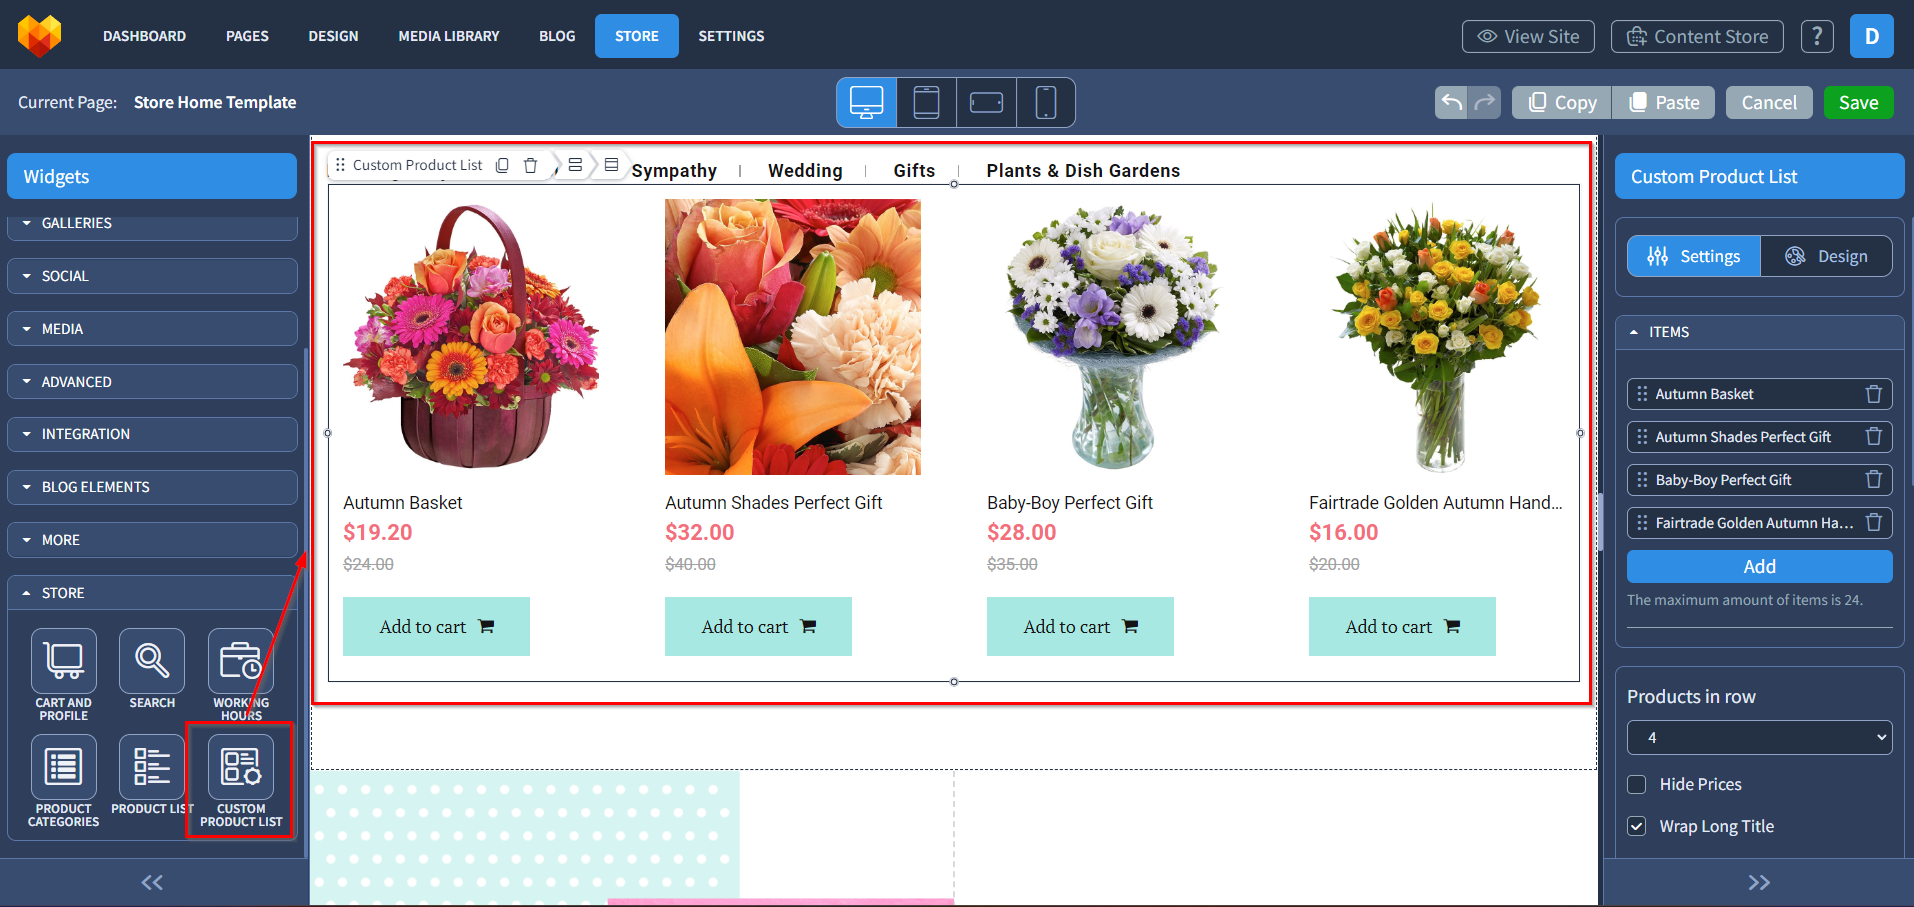Select the Cart and Profile widget
1914x907 pixels.
pyautogui.click(x=64, y=675)
